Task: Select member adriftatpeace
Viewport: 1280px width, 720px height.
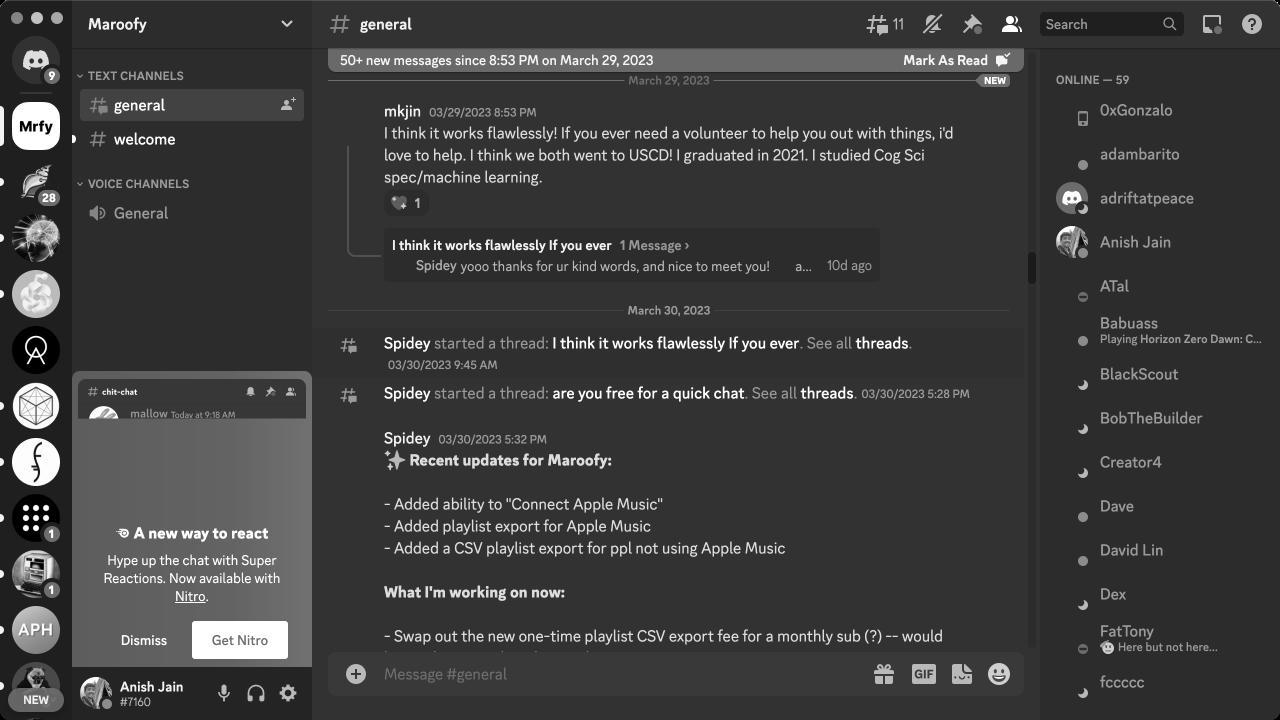Action: pyautogui.click(x=1160, y=199)
